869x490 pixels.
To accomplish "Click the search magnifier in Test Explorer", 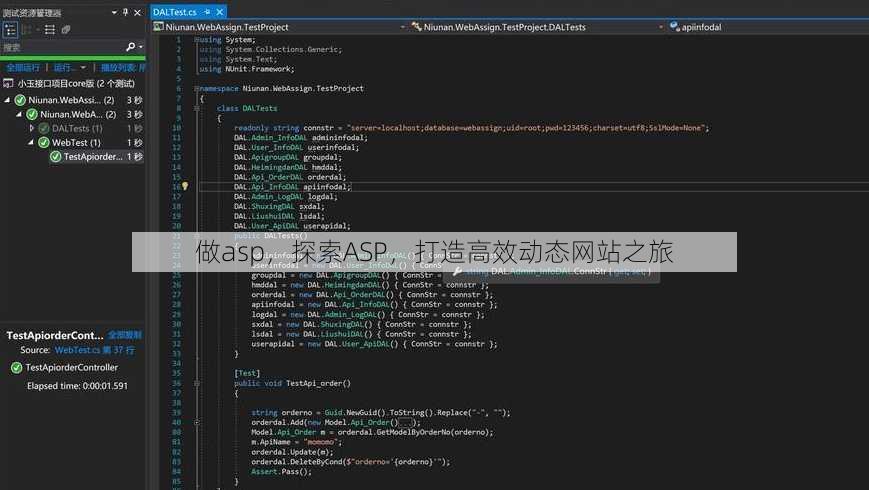I will [130, 47].
